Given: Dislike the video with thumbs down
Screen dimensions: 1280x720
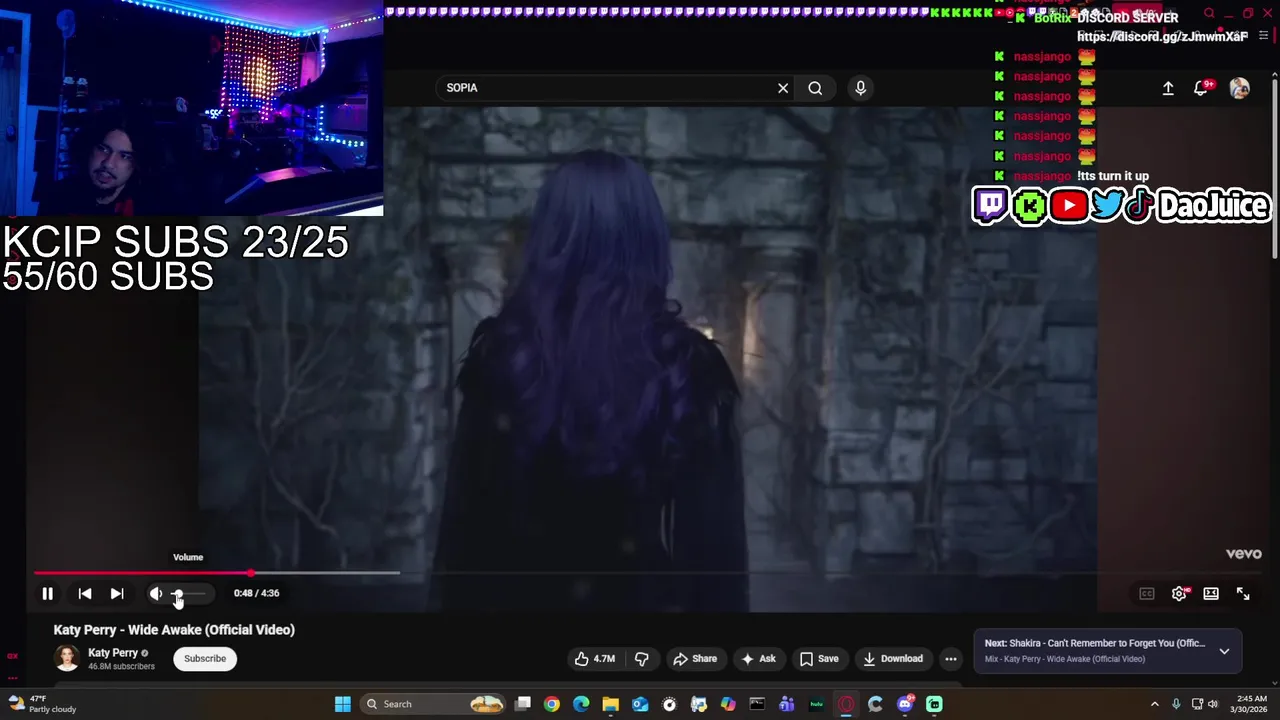Looking at the screenshot, I should pos(642,658).
